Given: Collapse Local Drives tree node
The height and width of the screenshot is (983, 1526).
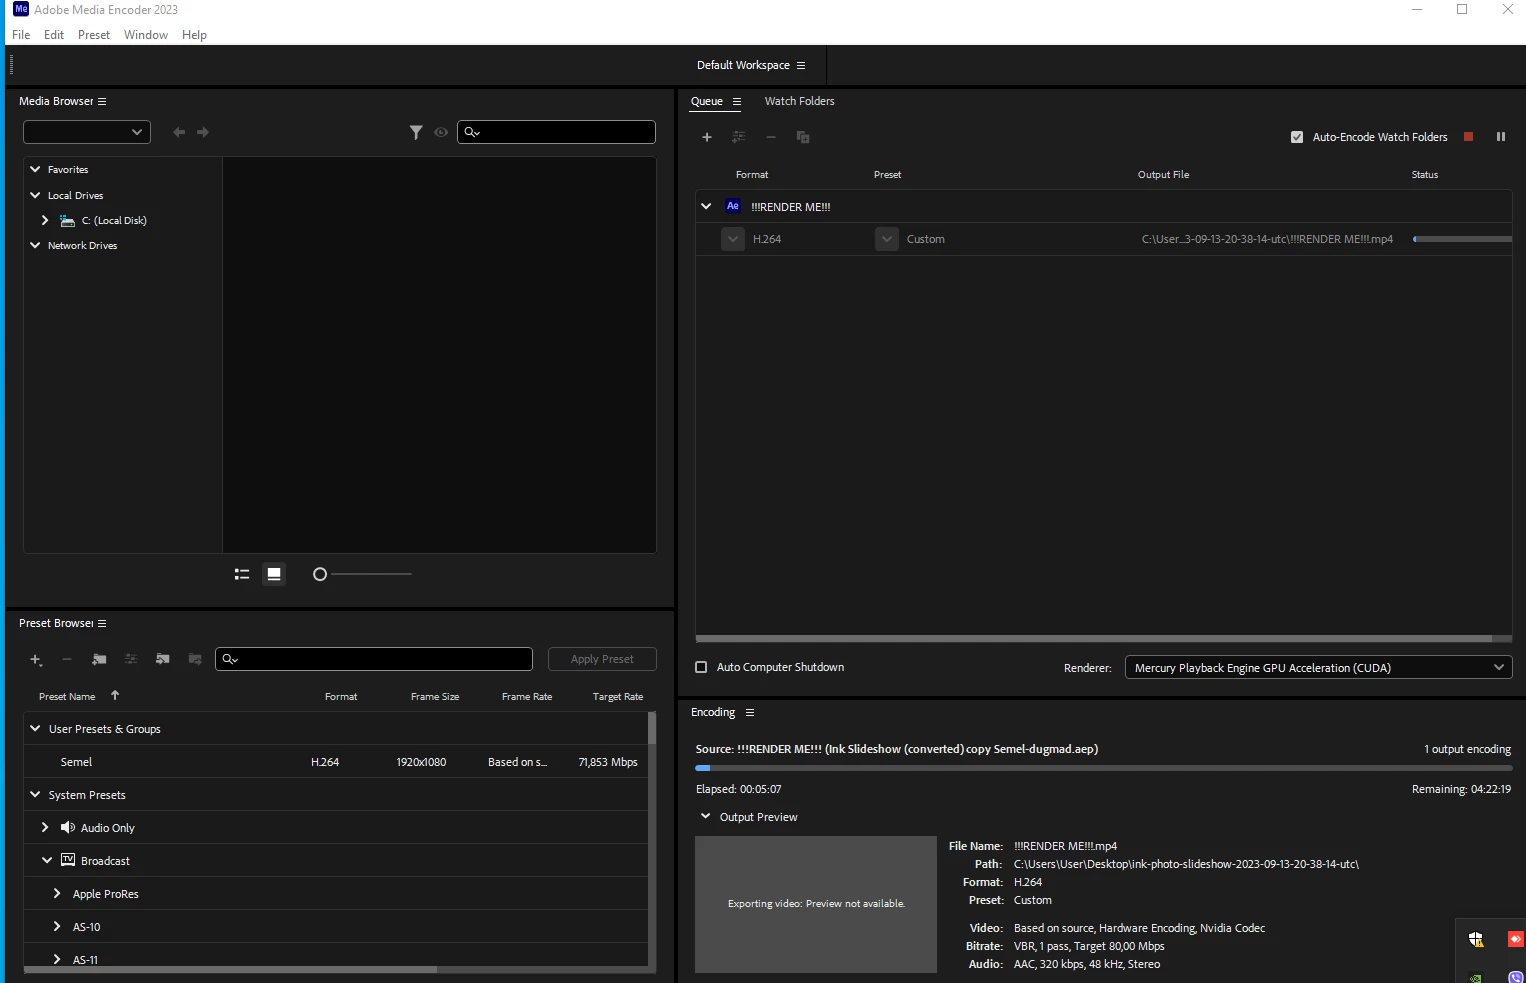Looking at the screenshot, I should pos(35,195).
